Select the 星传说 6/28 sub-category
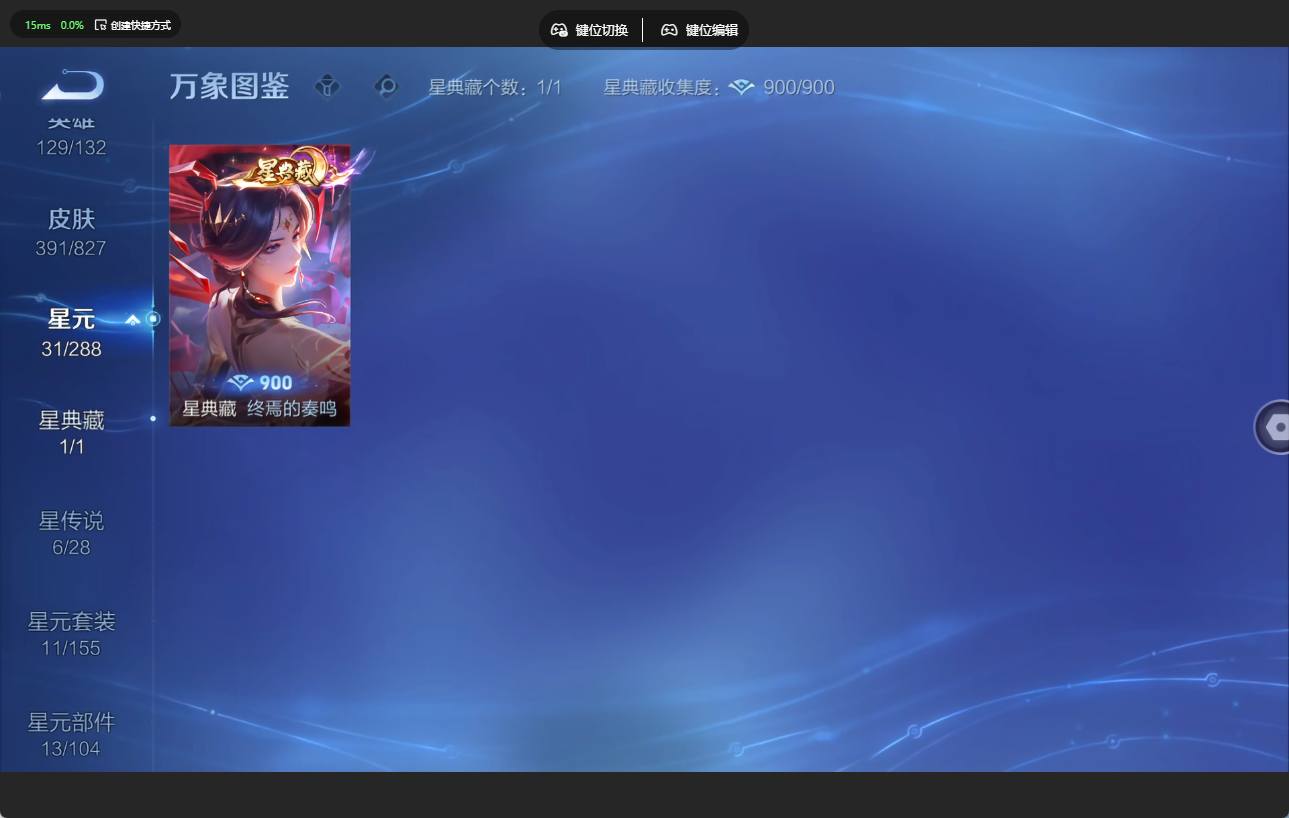 tap(71, 533)
